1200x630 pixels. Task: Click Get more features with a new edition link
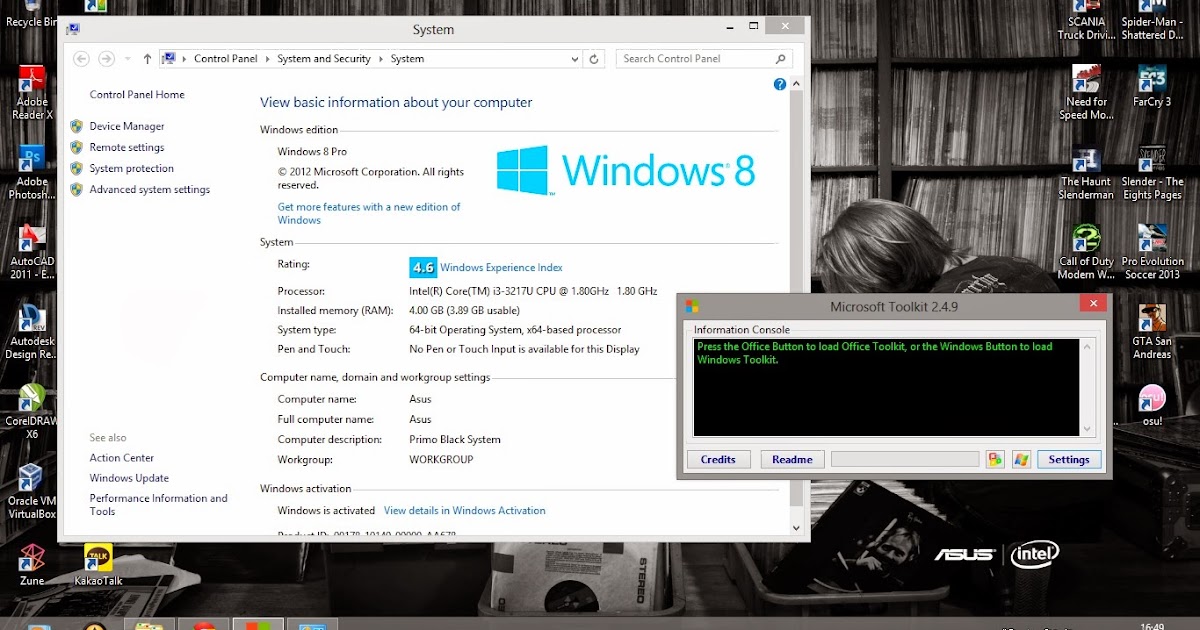click(x=369, y=213)
